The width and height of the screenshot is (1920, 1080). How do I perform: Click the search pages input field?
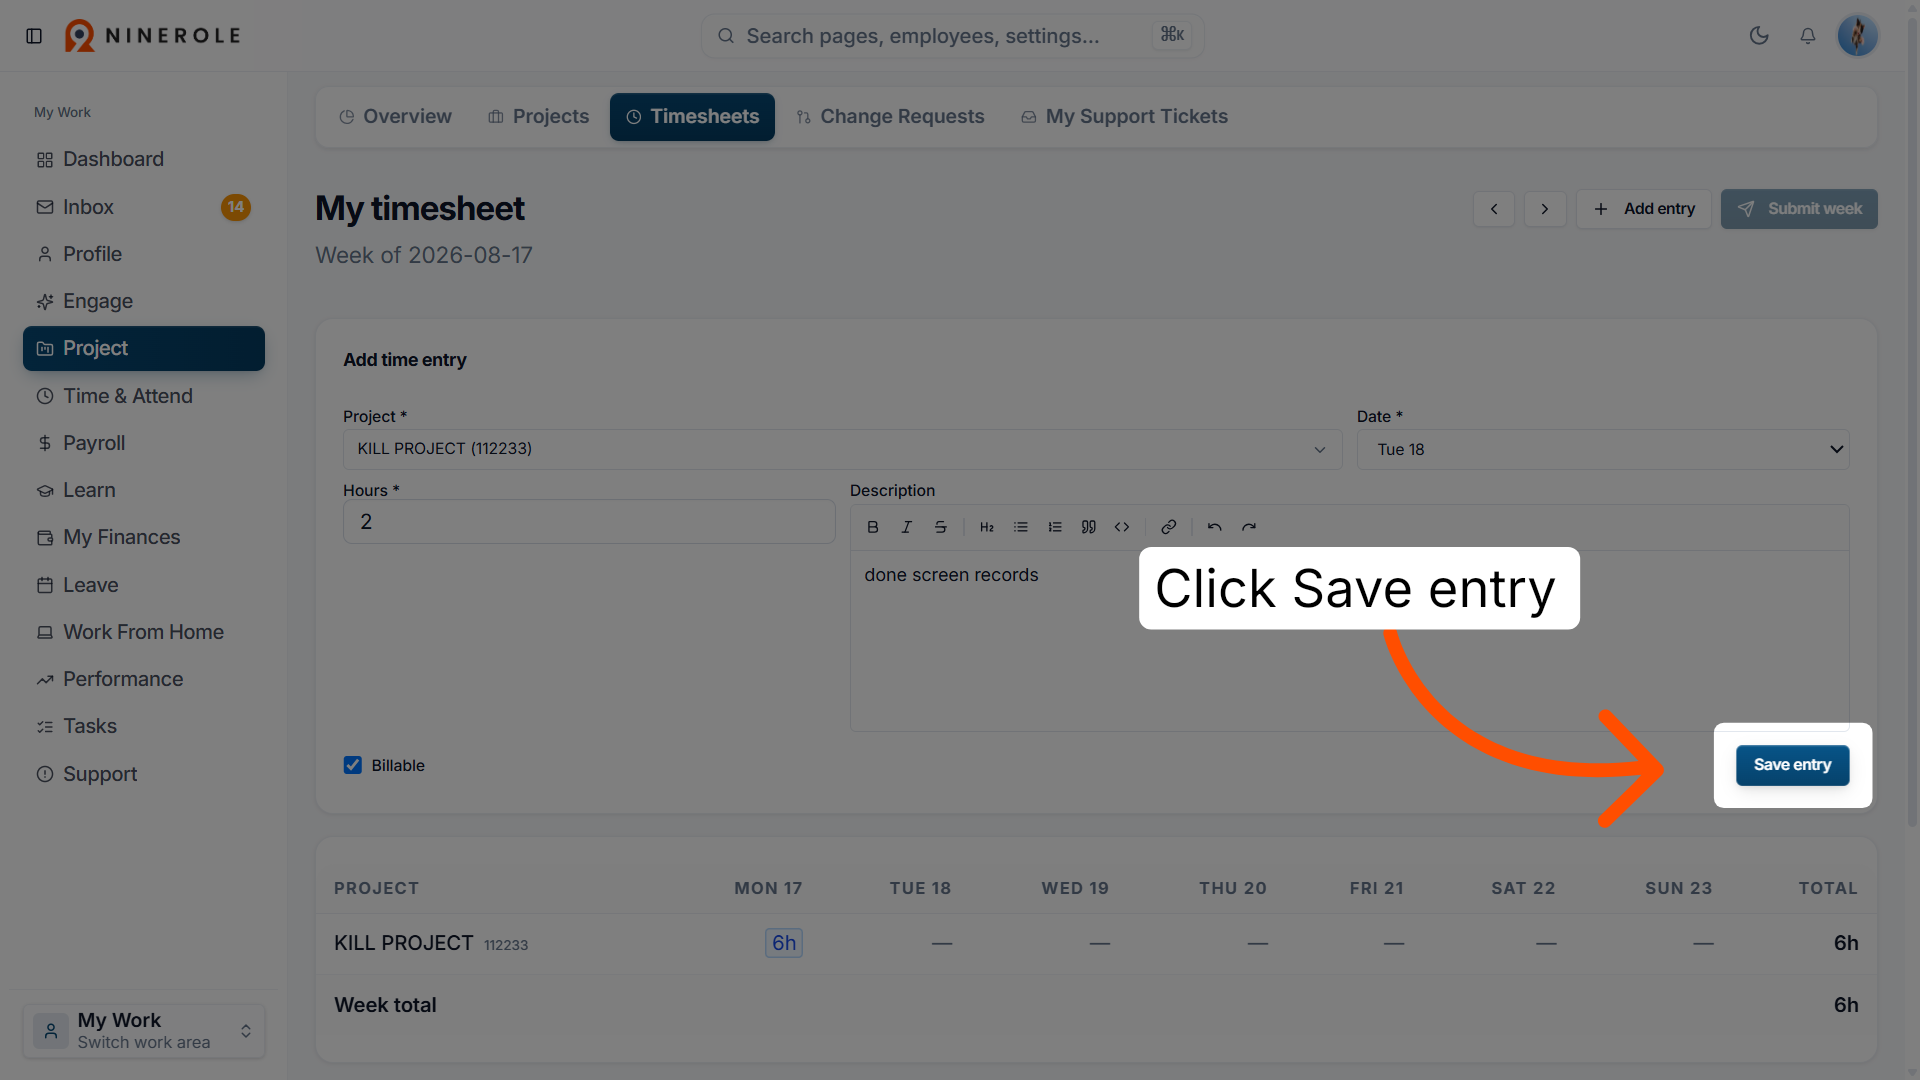pyautogui.click(x=952, y=36)
